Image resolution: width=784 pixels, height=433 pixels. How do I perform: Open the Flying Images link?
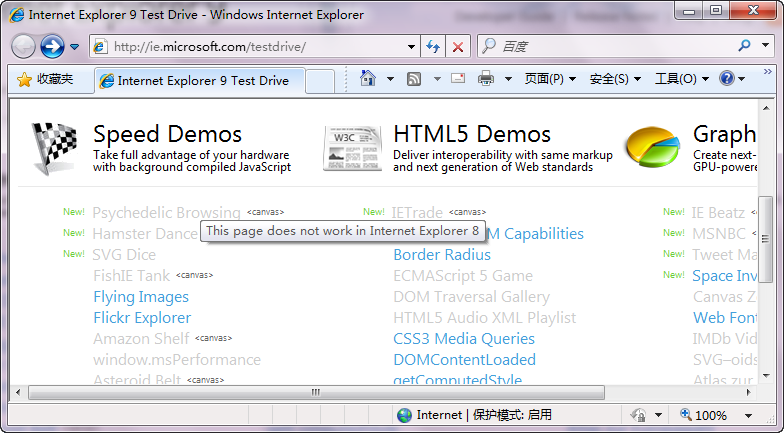pos(141,297)
